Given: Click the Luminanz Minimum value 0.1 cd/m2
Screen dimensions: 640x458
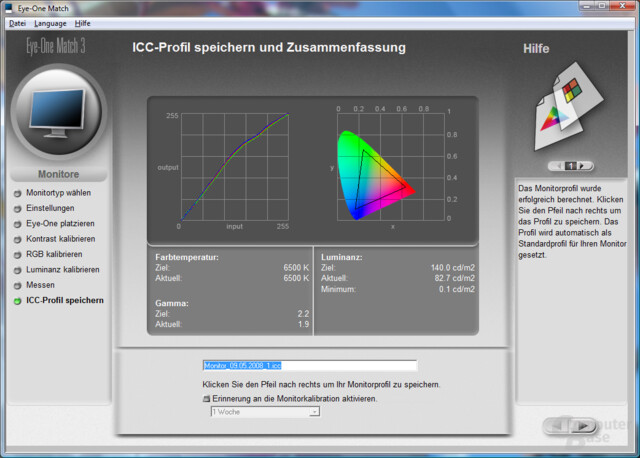Looking at the screenshot, I should 457,289.
